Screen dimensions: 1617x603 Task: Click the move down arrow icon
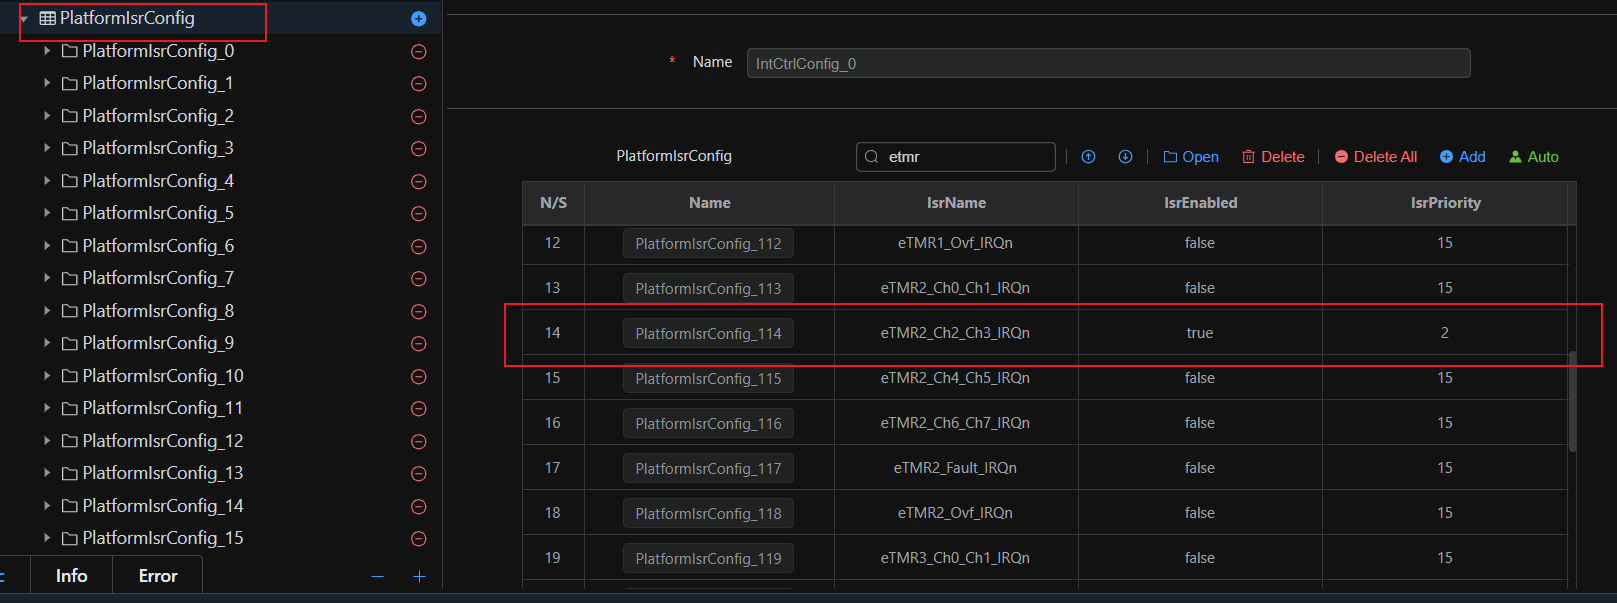[x=1125, y=157]
